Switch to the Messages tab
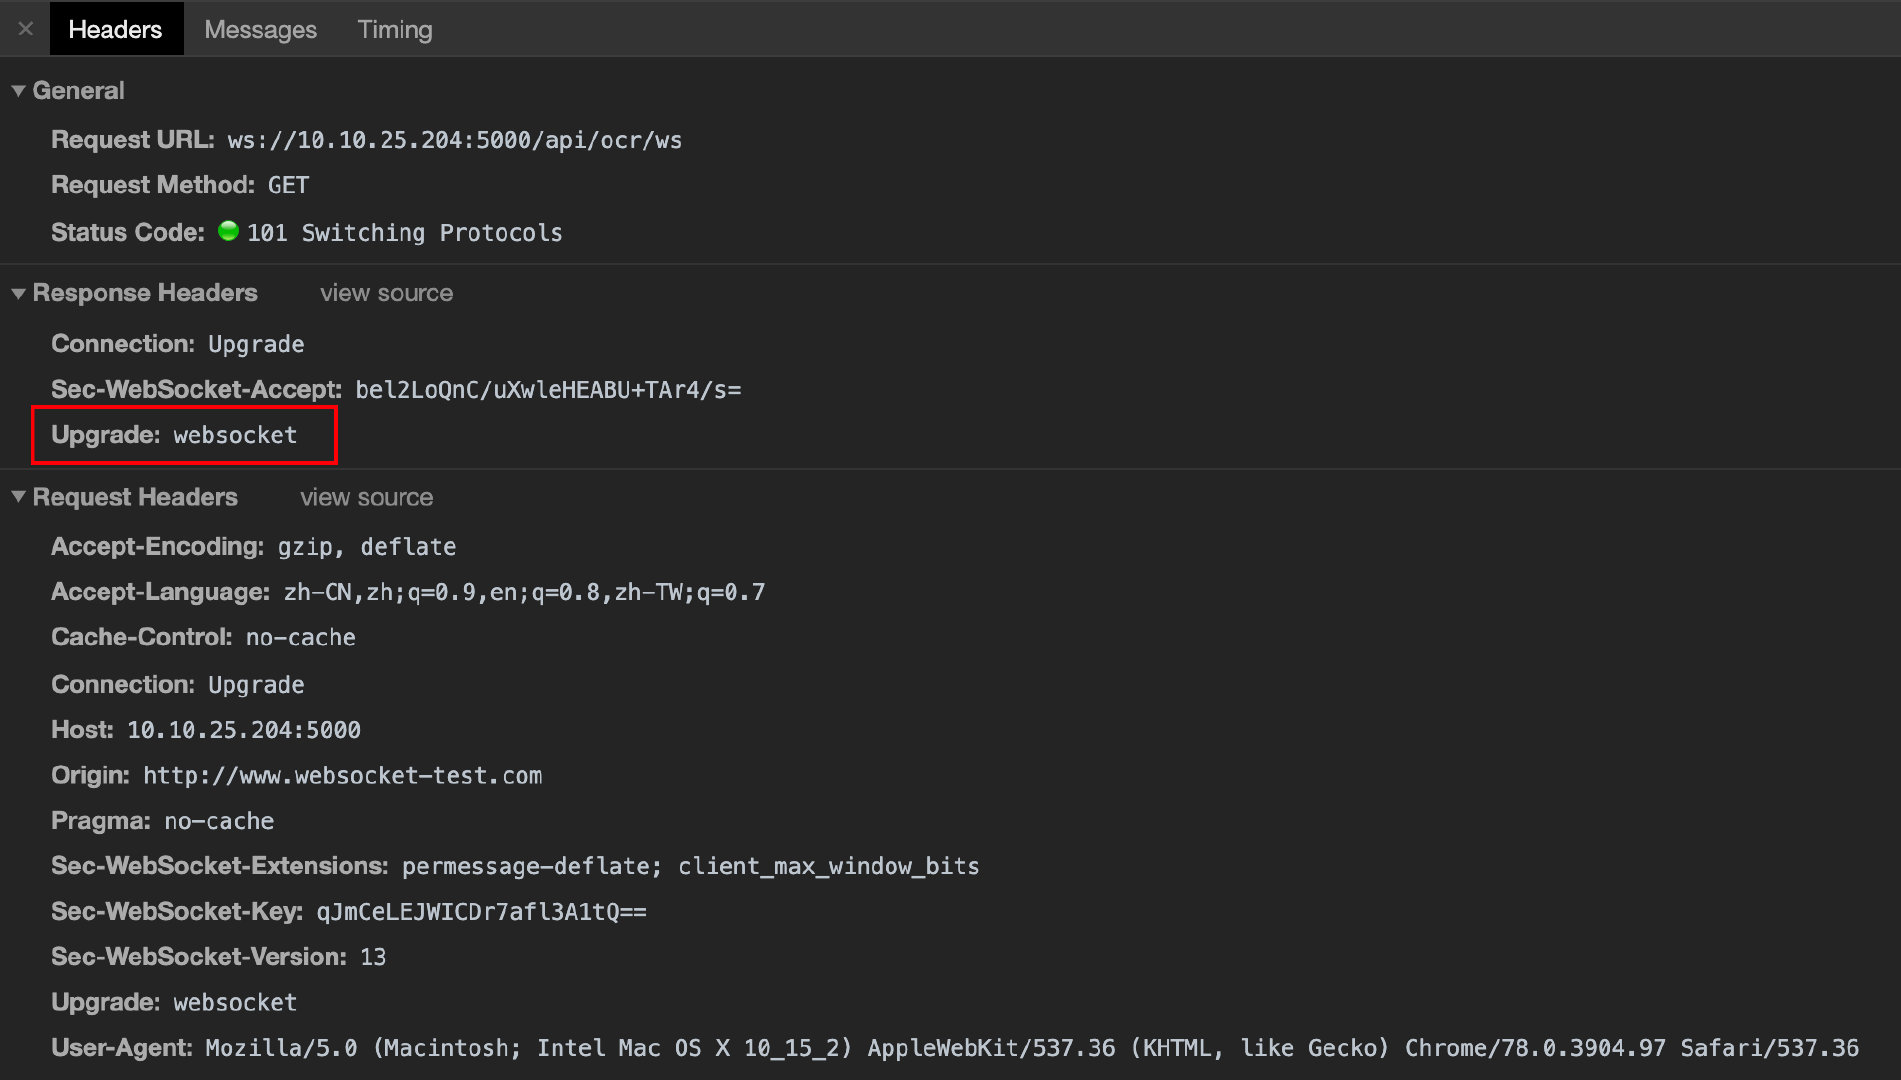Viewport: 1901px width, 1080px height. (x=260, y=30)
